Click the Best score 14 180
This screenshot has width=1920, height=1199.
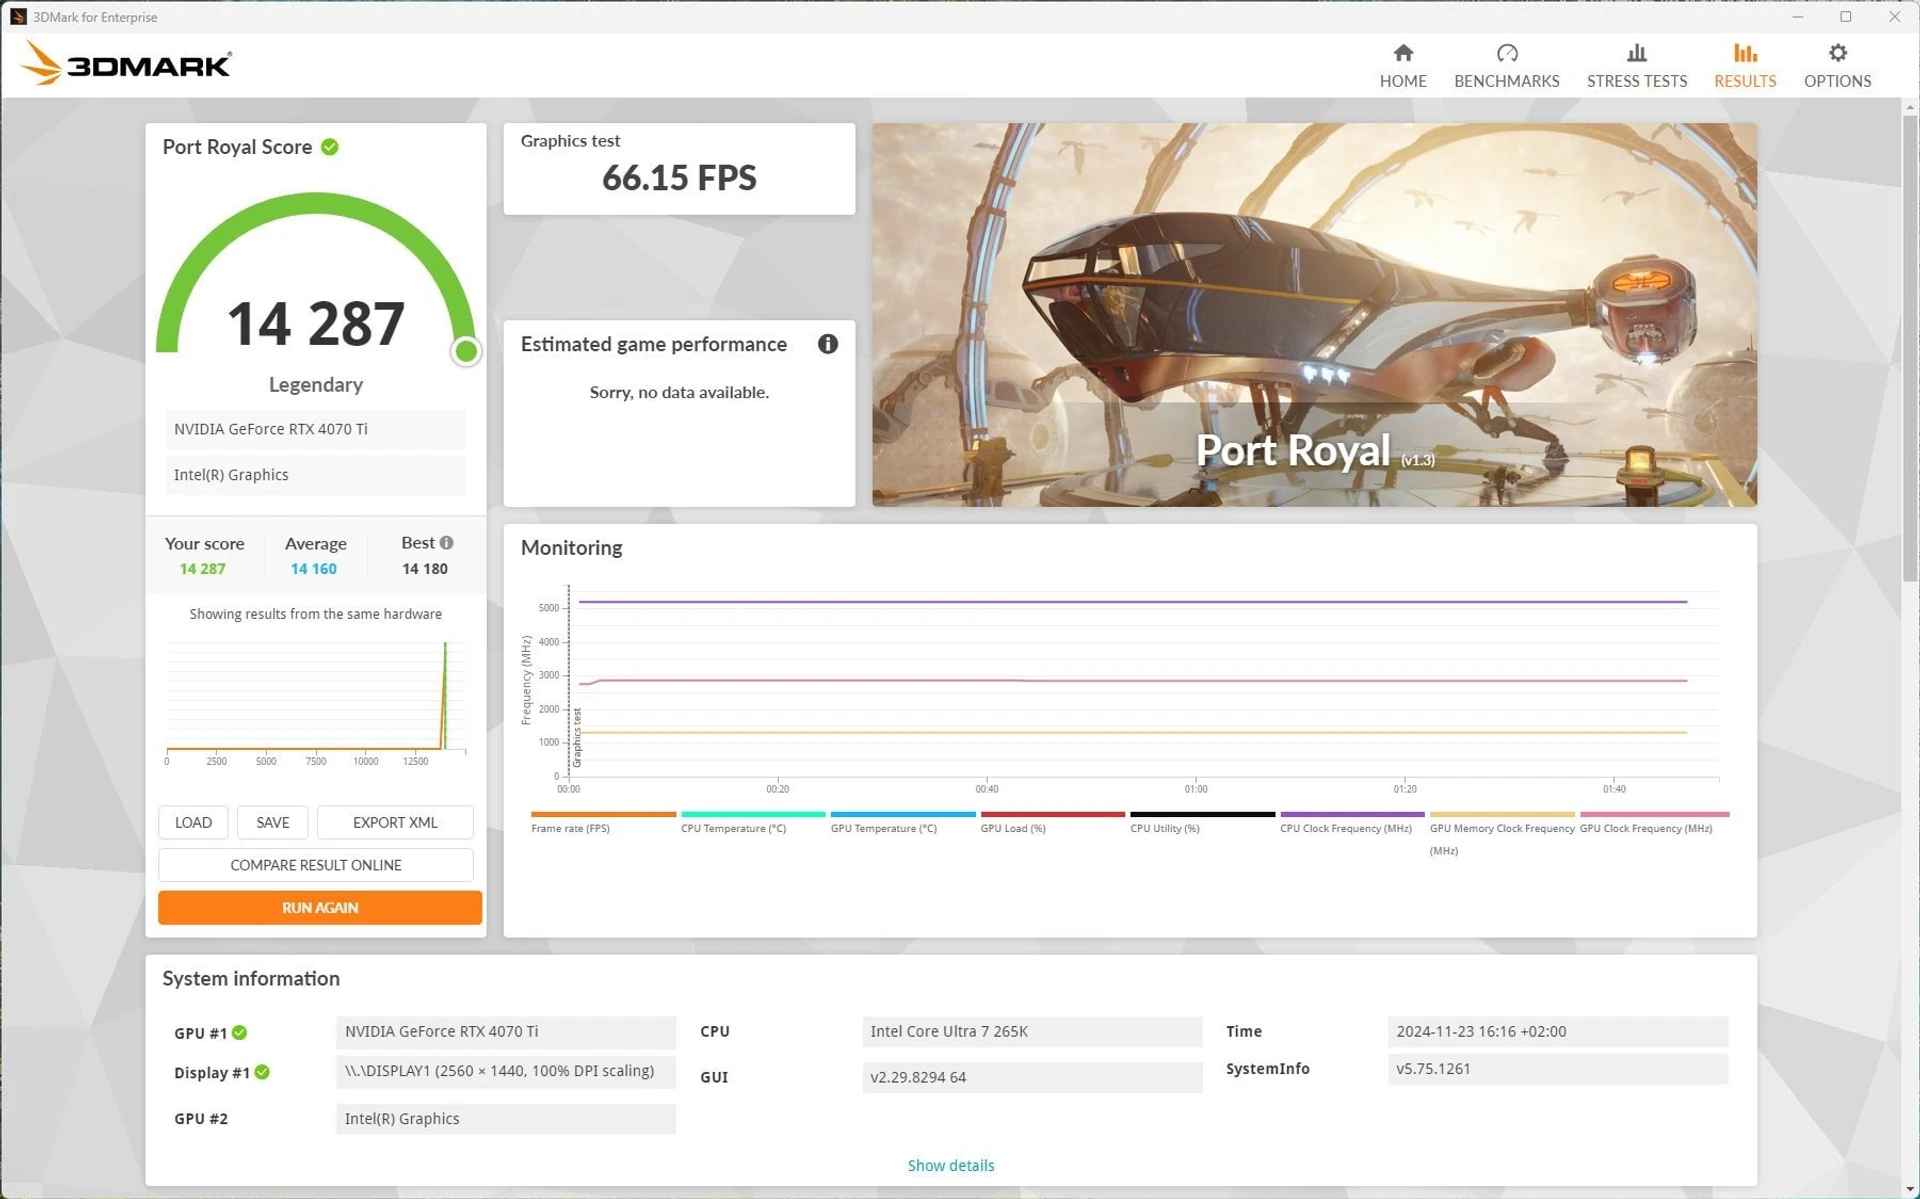coord(424,569)
